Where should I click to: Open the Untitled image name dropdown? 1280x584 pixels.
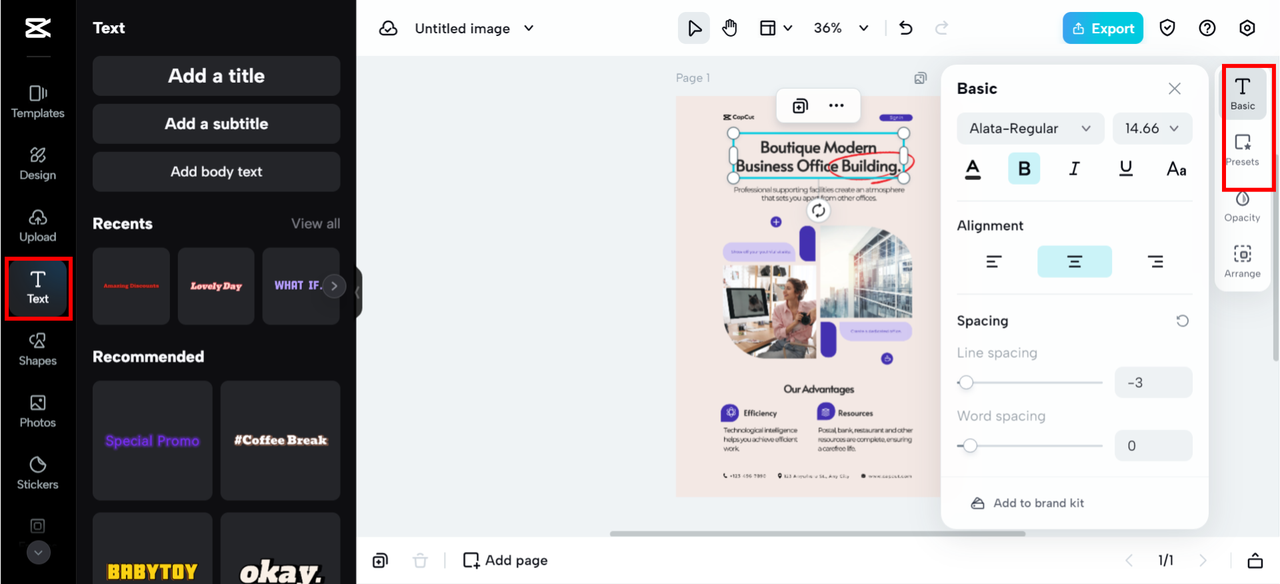point(475,28)
